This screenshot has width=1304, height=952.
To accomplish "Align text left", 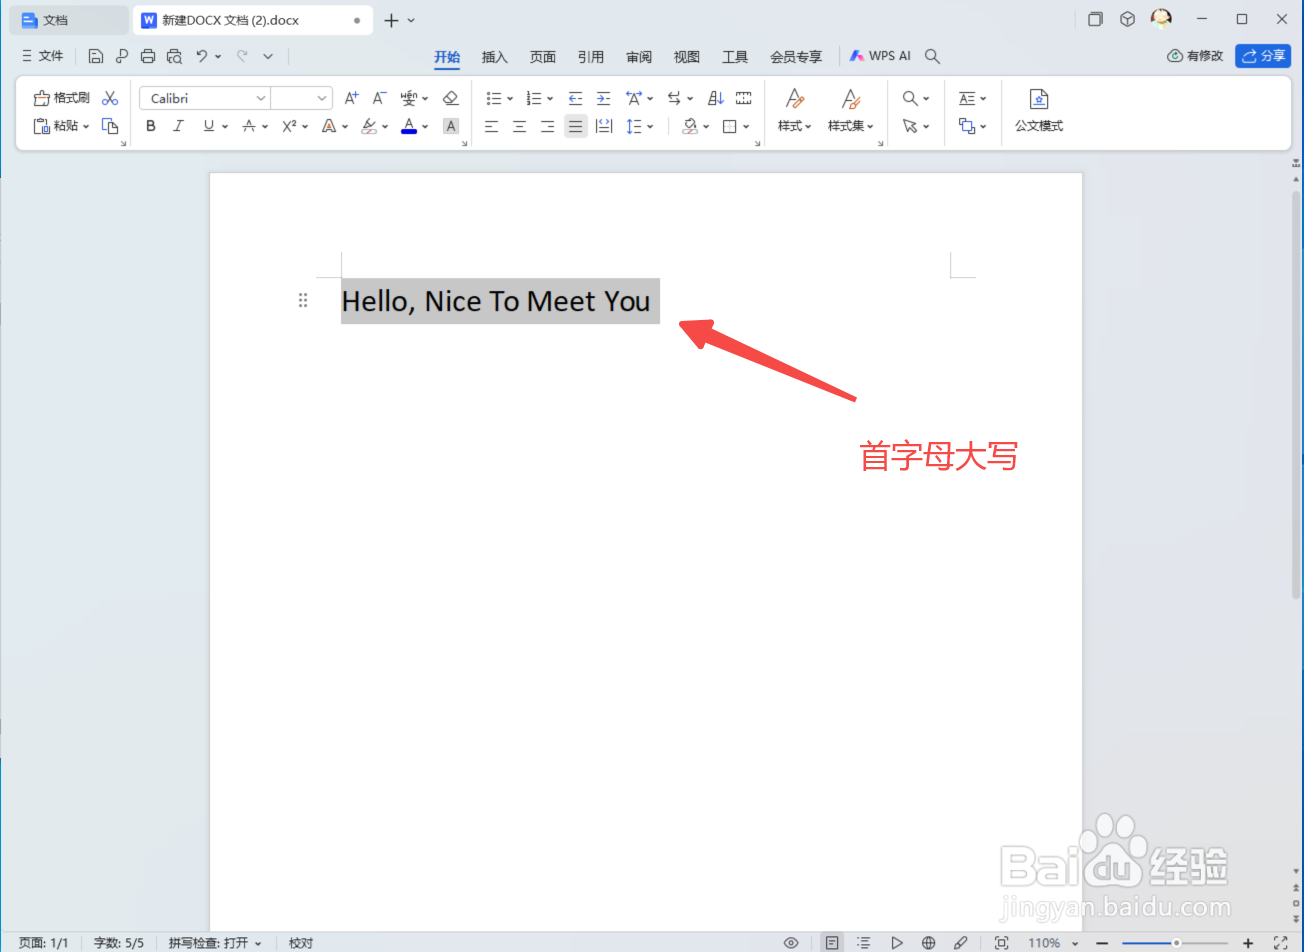I will tap(491, 126).
